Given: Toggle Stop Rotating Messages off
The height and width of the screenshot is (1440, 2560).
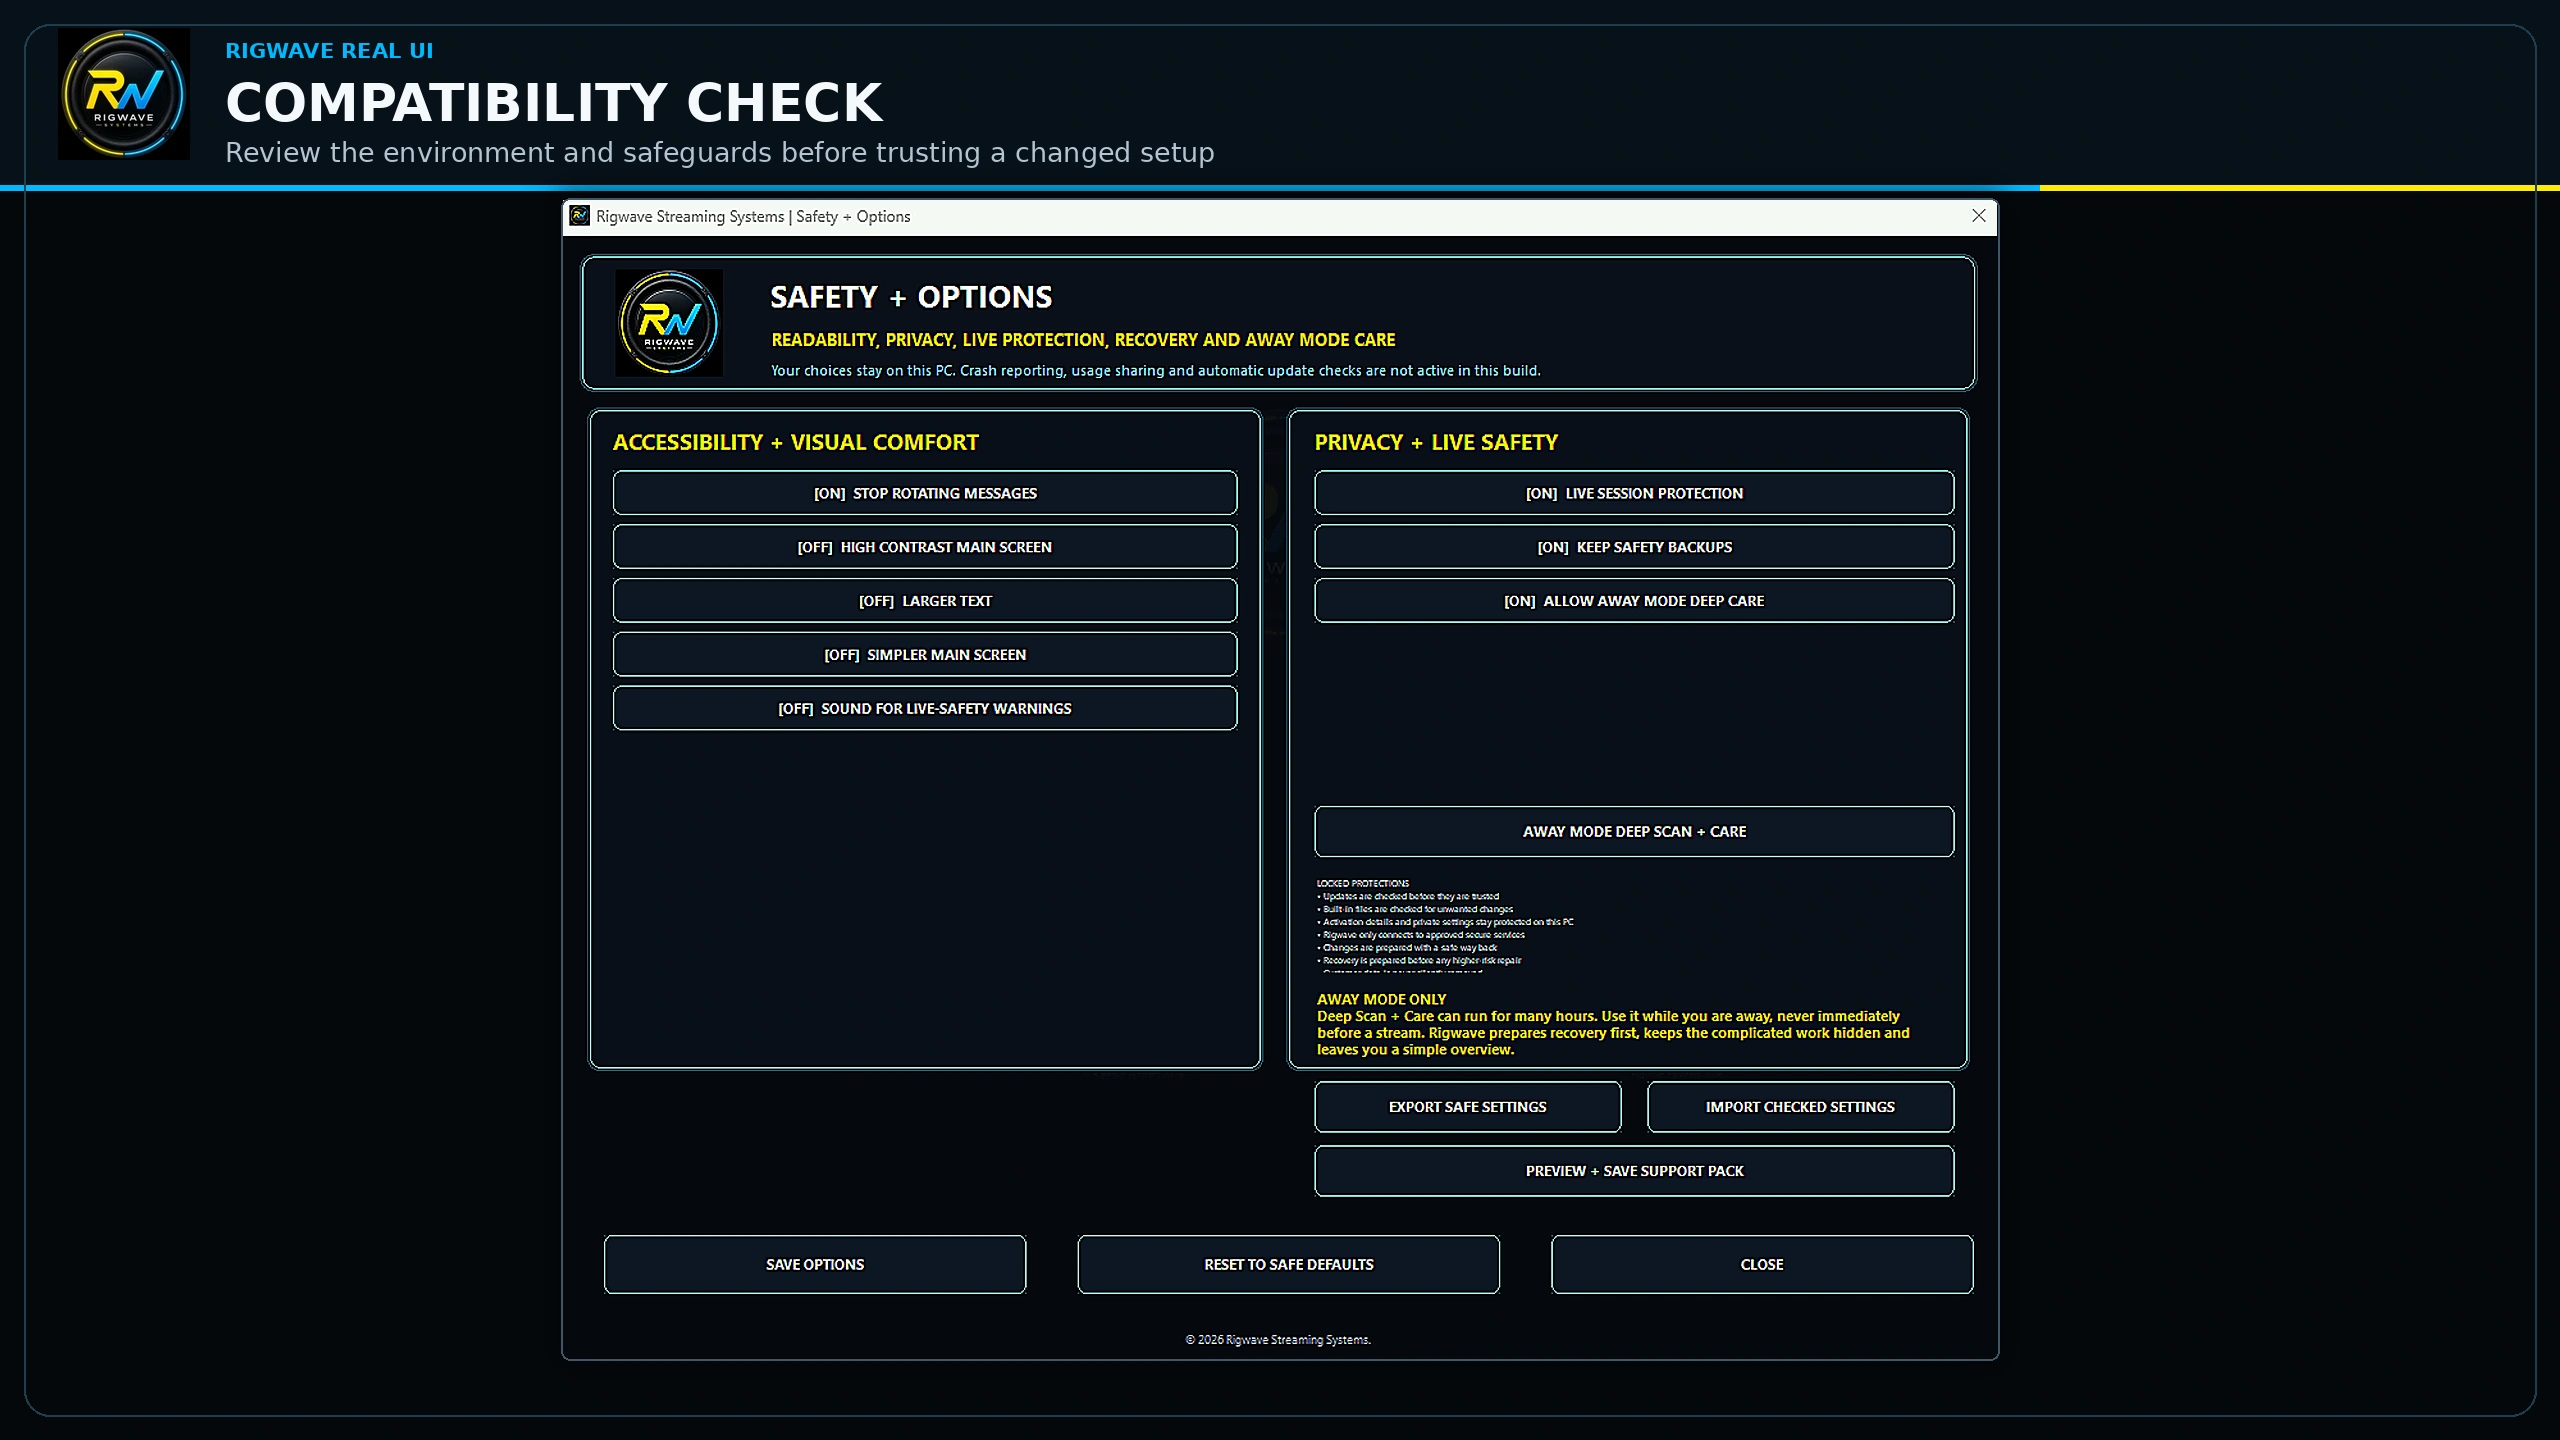Looking at the screenshot, I should click(x=925, y=493).
